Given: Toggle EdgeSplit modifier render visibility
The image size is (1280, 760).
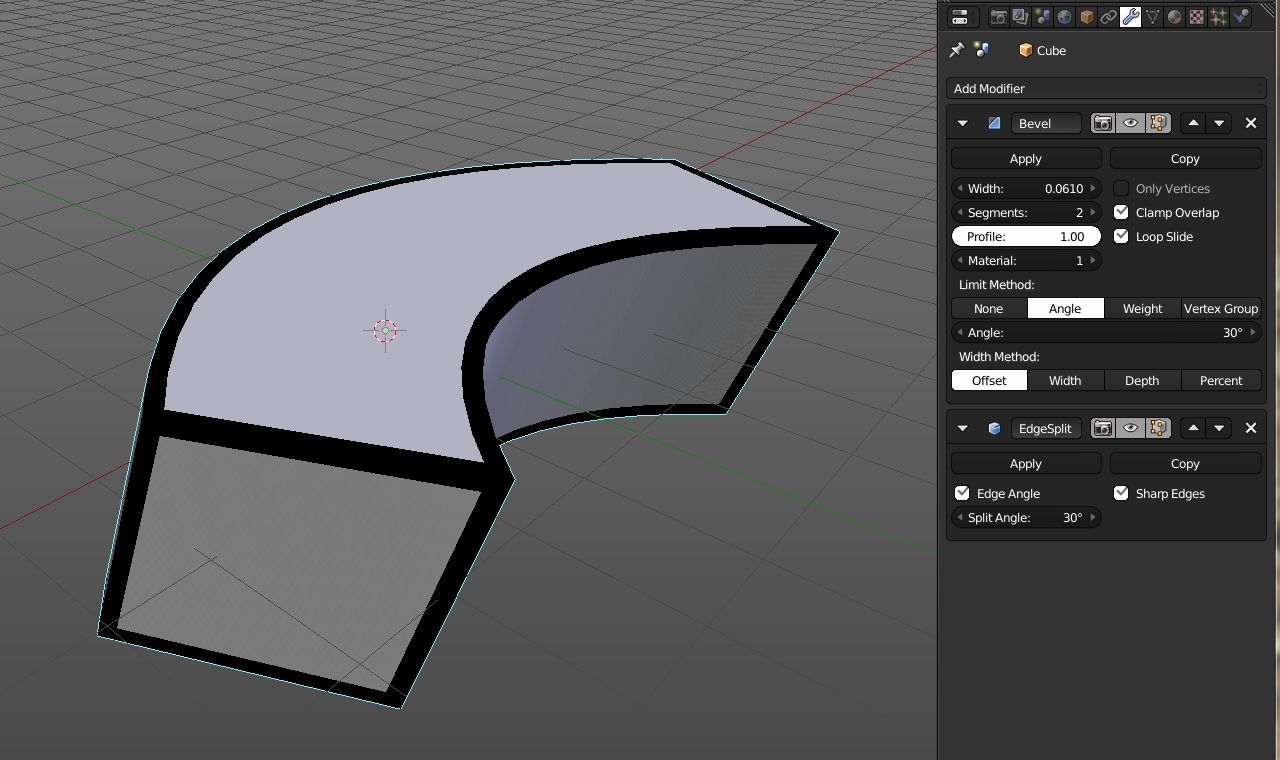Looking at the screenshot, I should (x=1103, y=428).
